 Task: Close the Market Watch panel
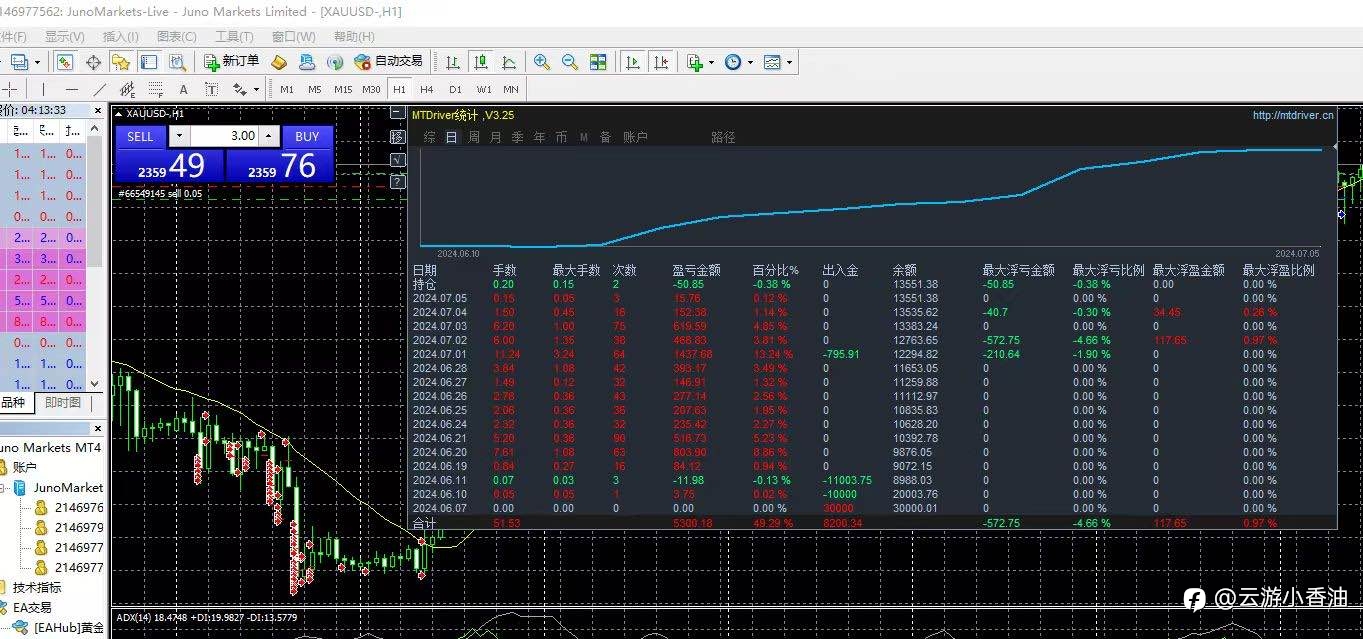tap(96, 110)
